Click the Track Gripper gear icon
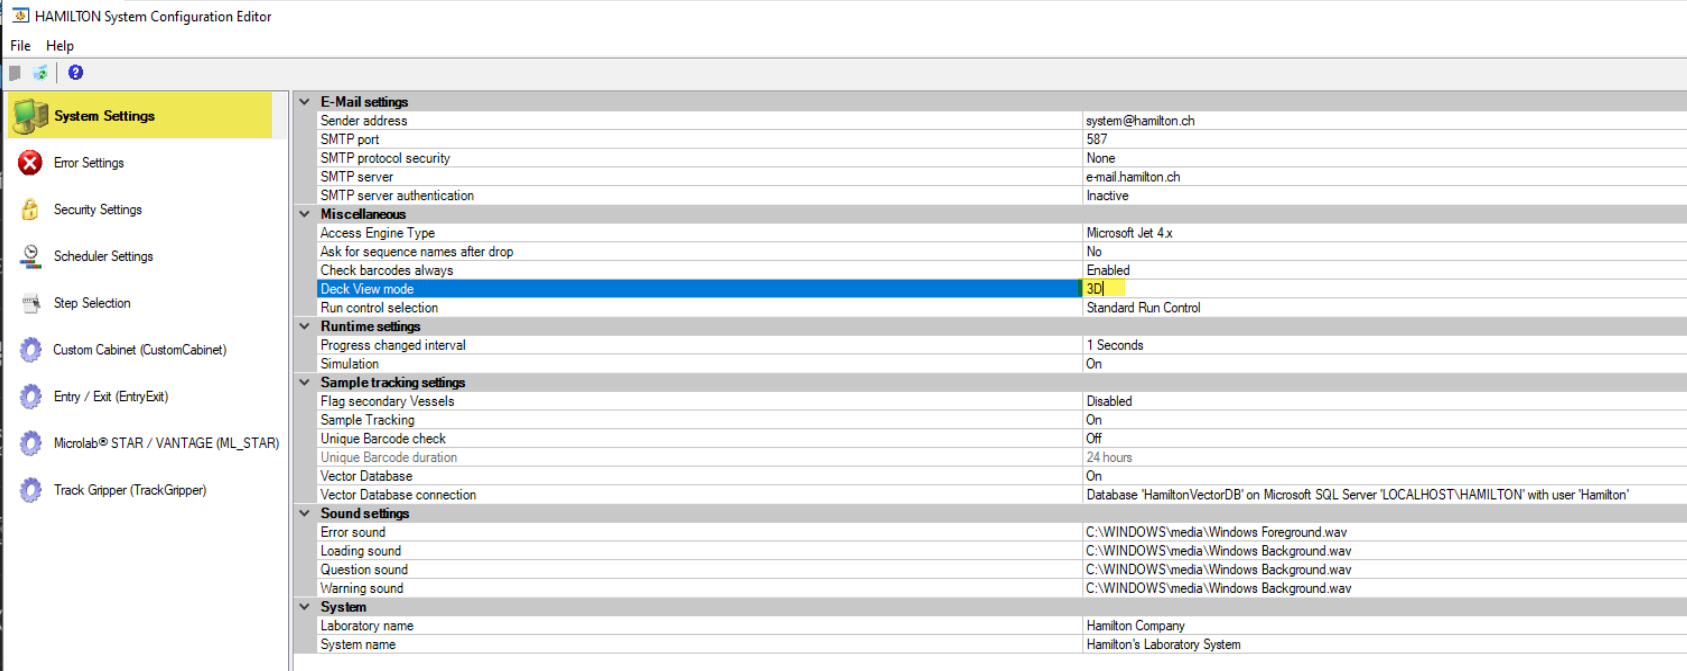 tap(31, 490)
